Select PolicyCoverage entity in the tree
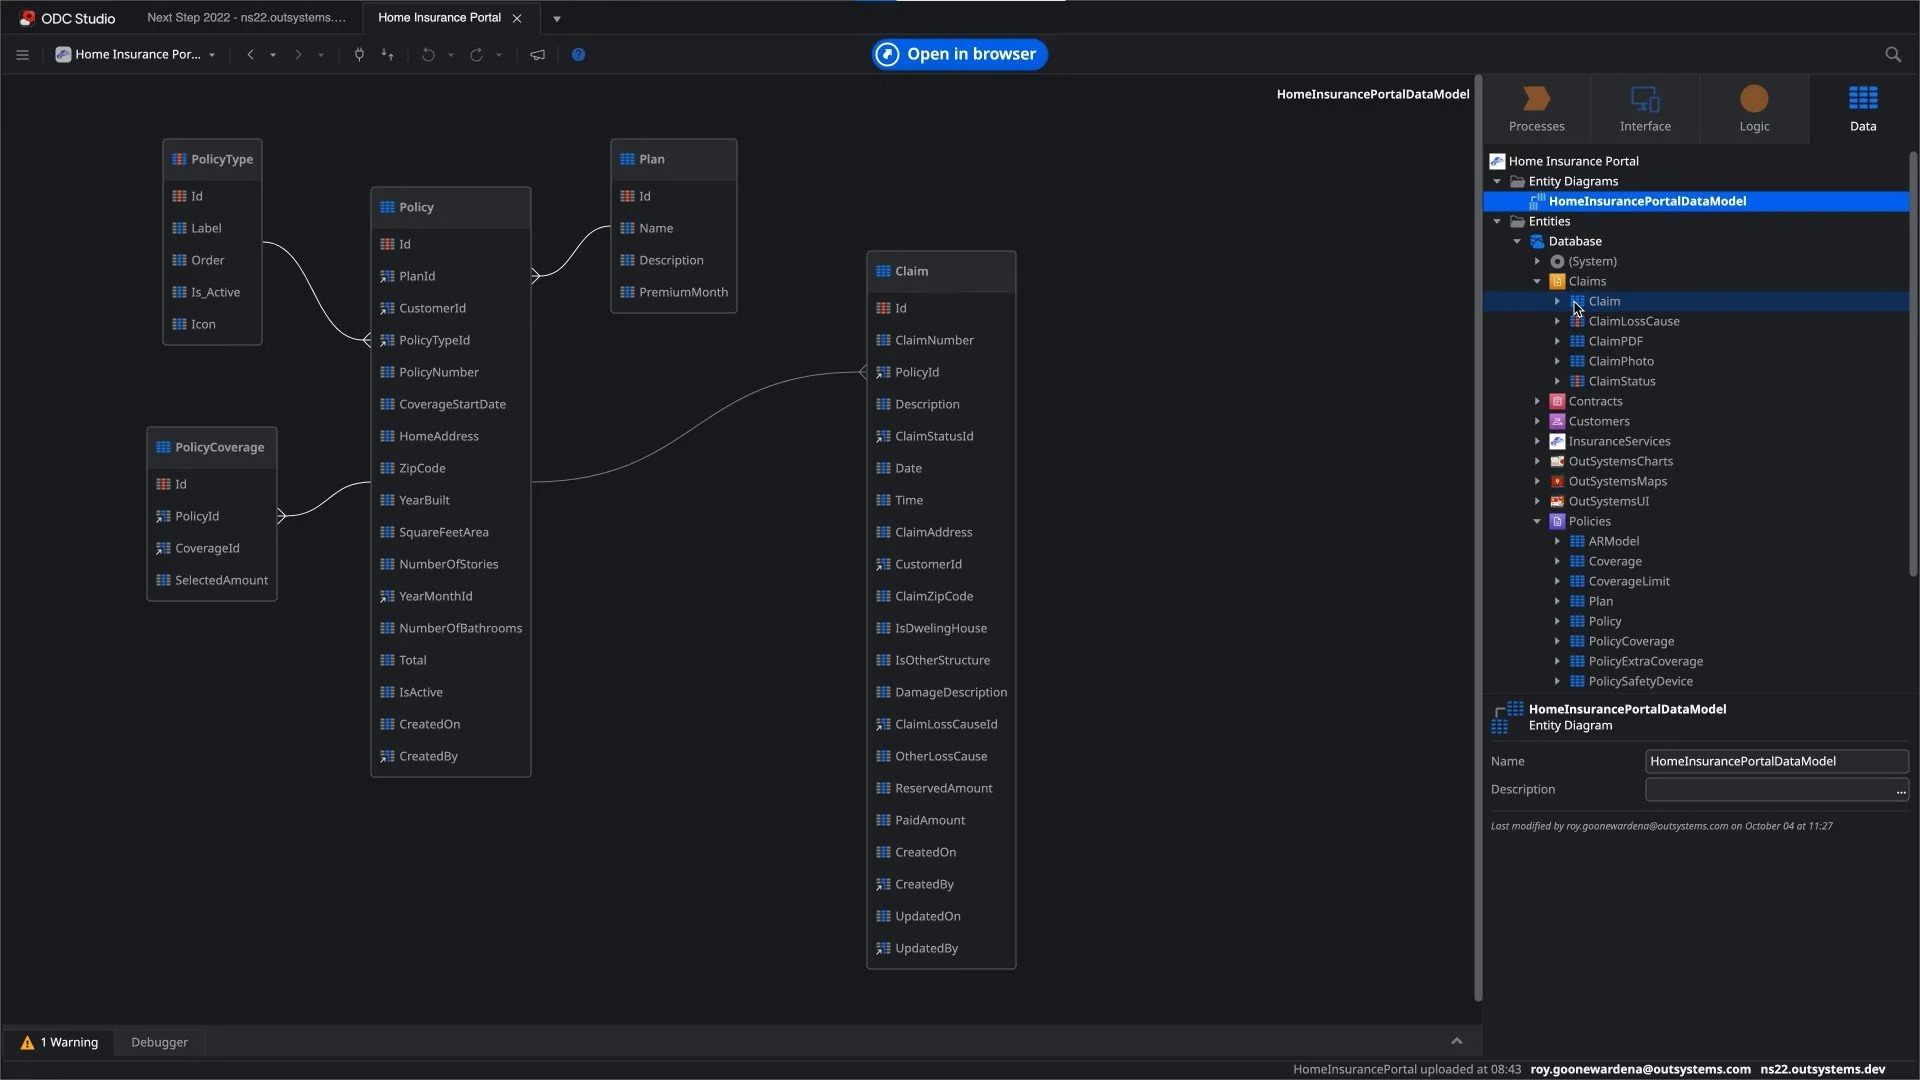 [1631, 641]
